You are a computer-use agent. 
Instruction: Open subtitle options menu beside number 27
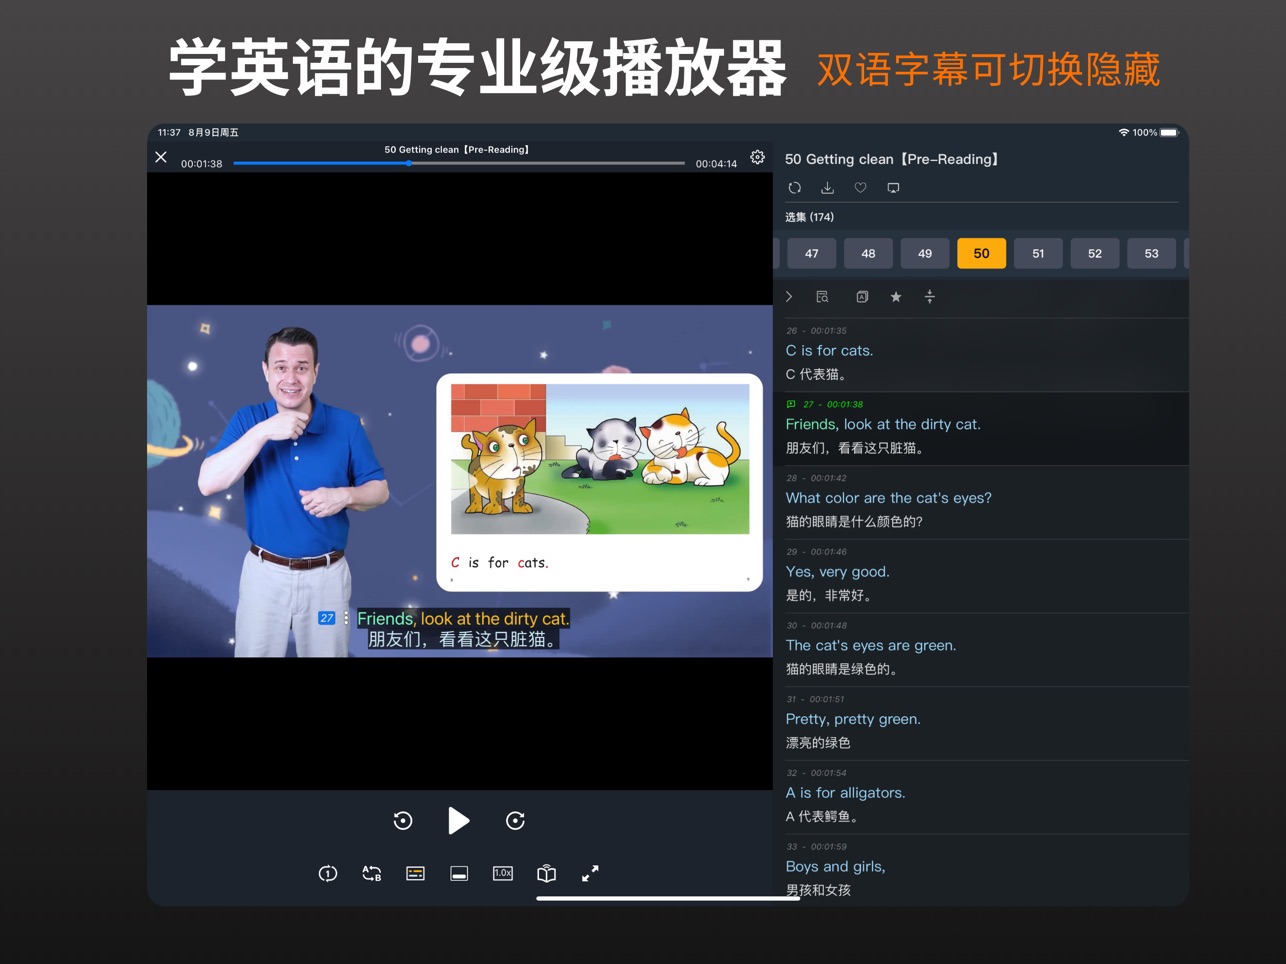[346, 618]
